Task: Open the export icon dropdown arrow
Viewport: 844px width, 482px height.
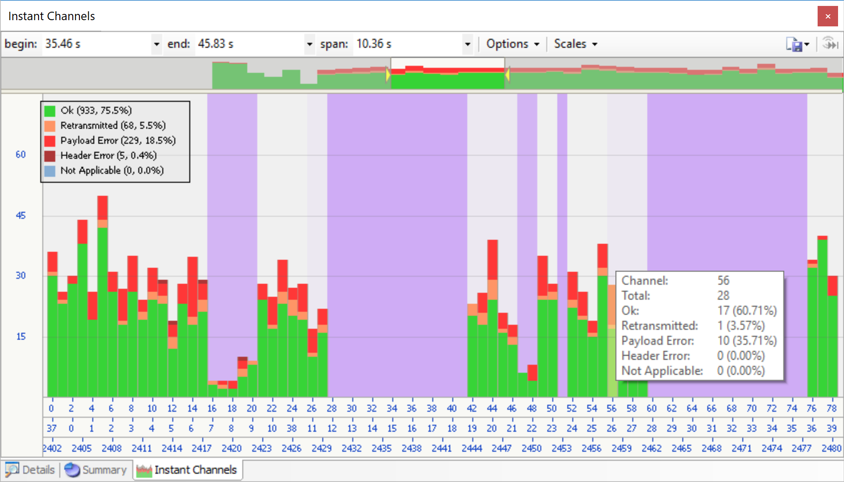Action: pos(807,45)
